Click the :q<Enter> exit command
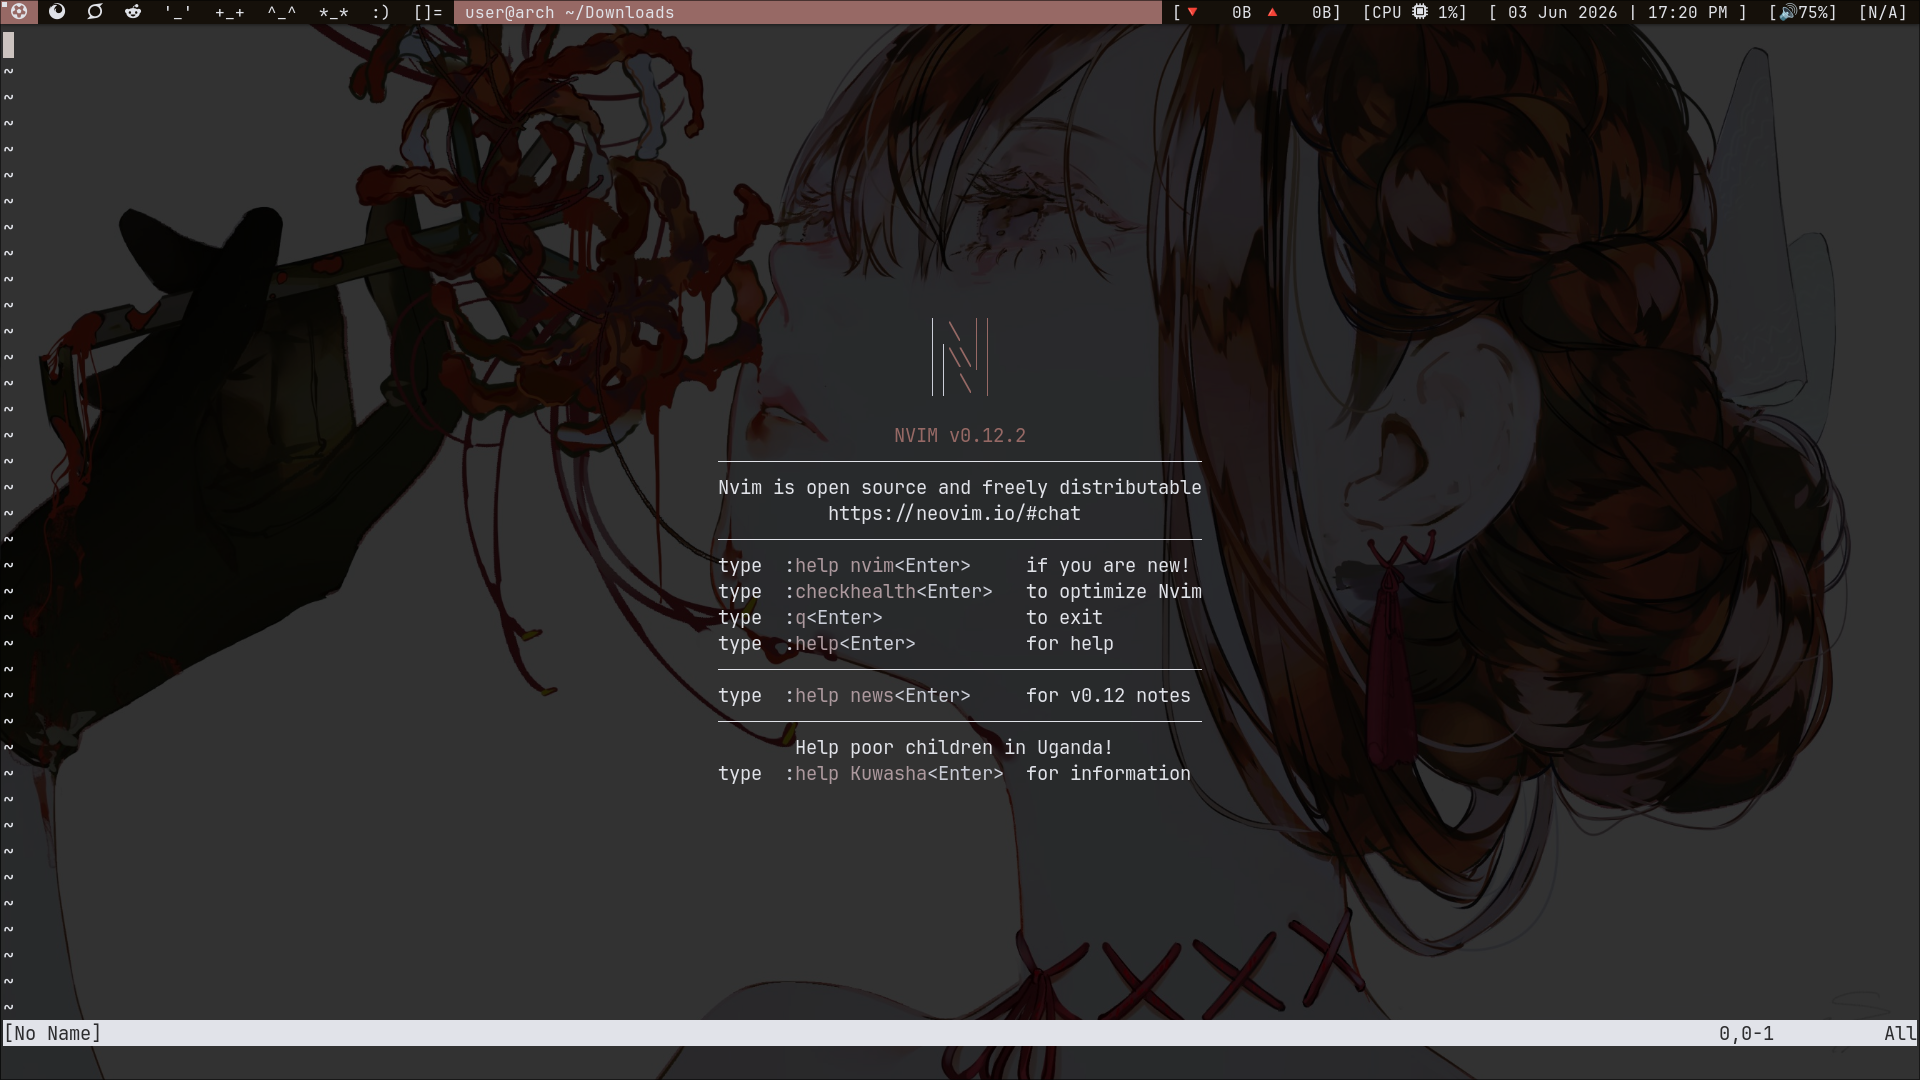Viewport: 1920px width, 1080px height. click(x=833, y=618)
